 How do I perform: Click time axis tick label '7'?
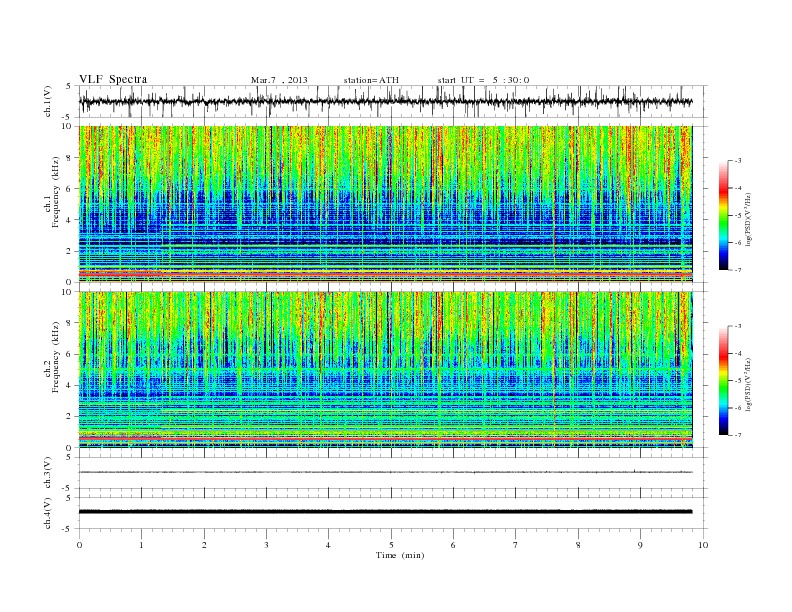pyautogui.click(x=516, y=545)
